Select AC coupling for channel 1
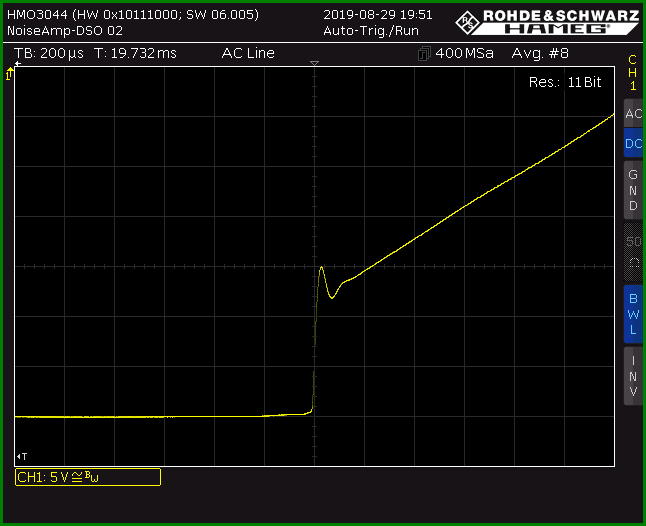This screenshot has height=526, width=646. click(x=633, y=113)
